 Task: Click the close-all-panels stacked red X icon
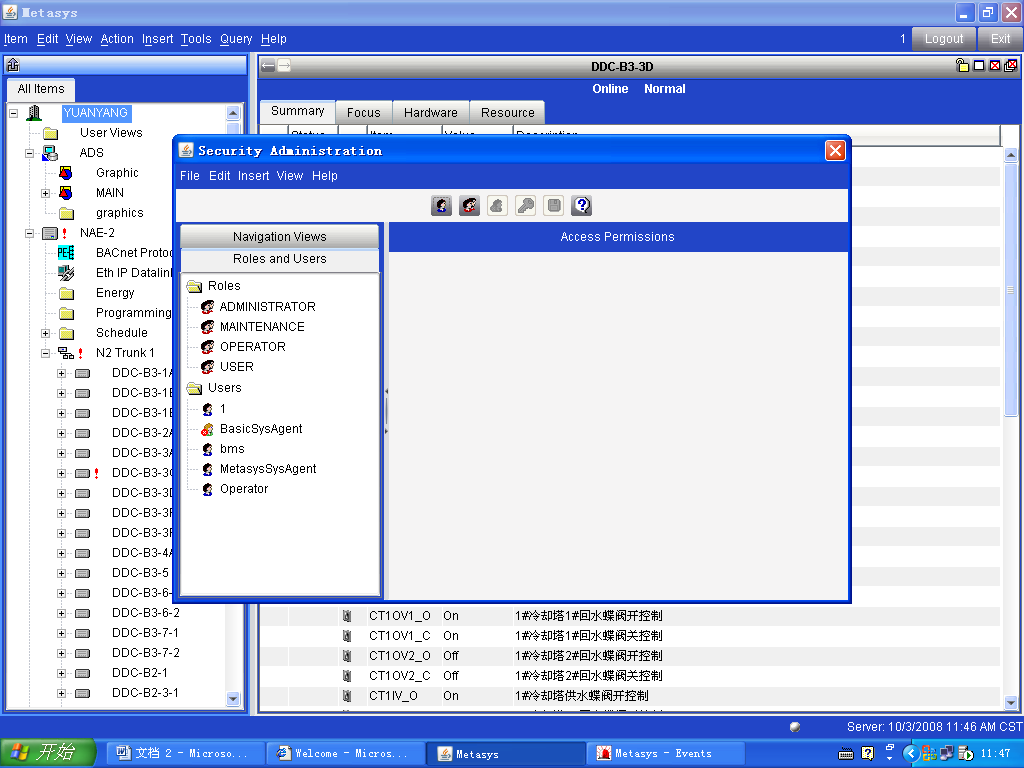[x=1011, y=66]
